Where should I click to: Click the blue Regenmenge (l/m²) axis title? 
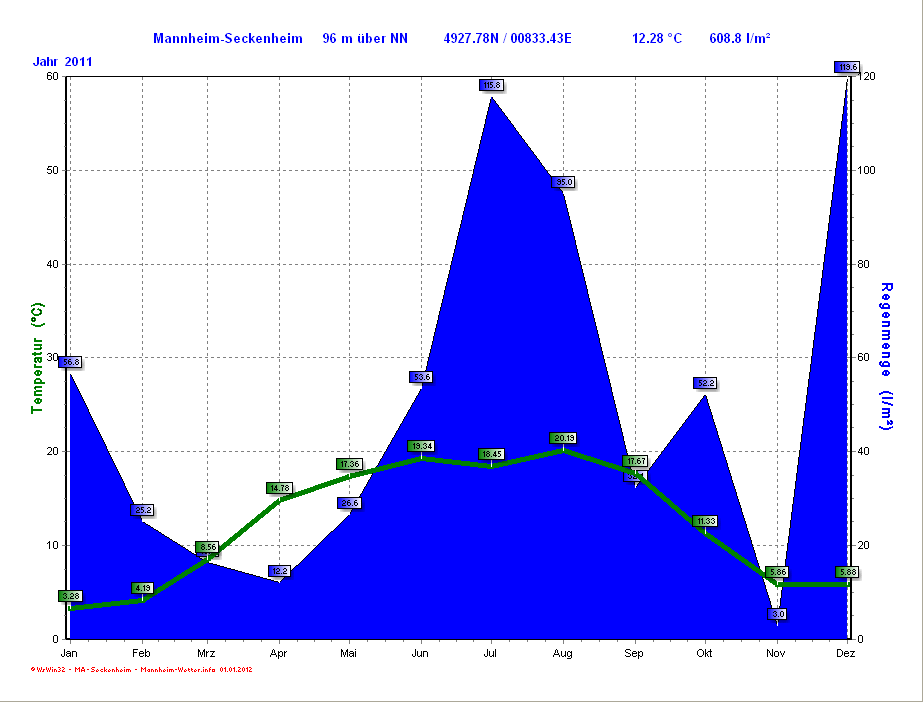[x=886, y=356]
